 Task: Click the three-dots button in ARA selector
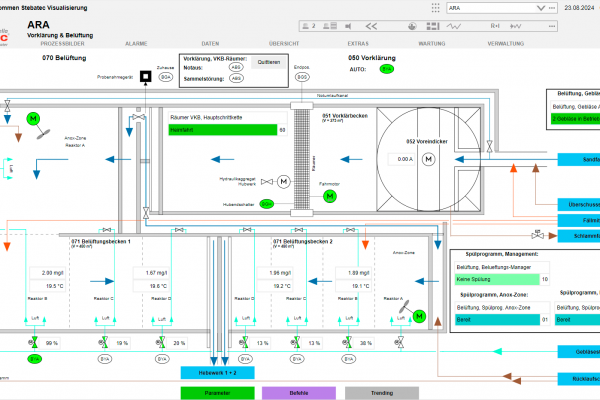pos(552,8)
